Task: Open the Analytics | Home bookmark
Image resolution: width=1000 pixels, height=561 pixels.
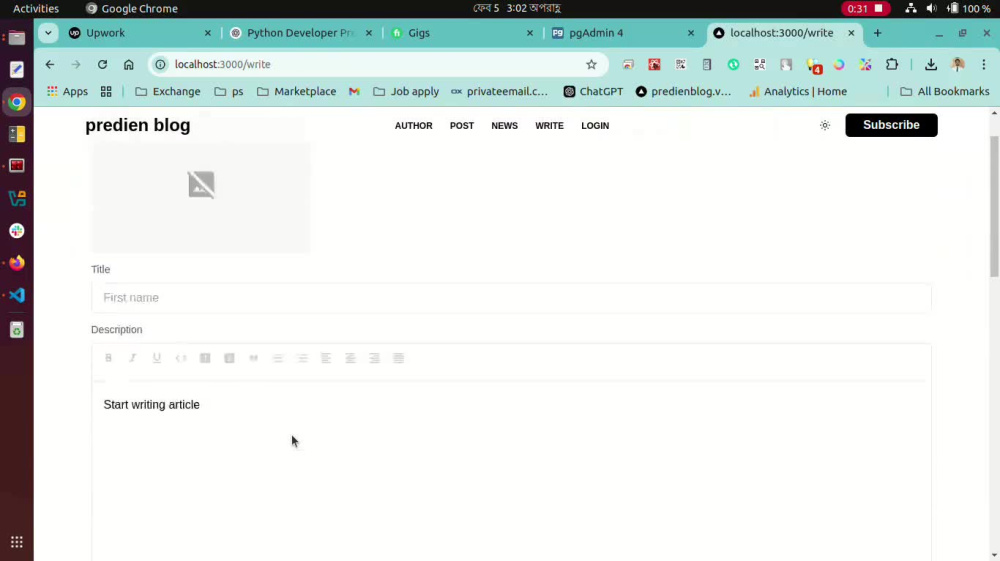Action: point(798,92)
